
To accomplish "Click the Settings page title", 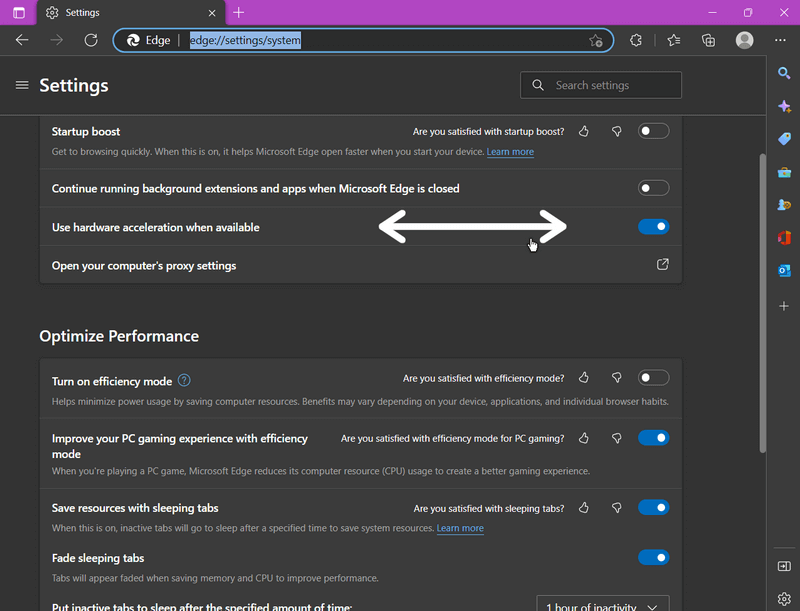I will click(x=74, y=85).
